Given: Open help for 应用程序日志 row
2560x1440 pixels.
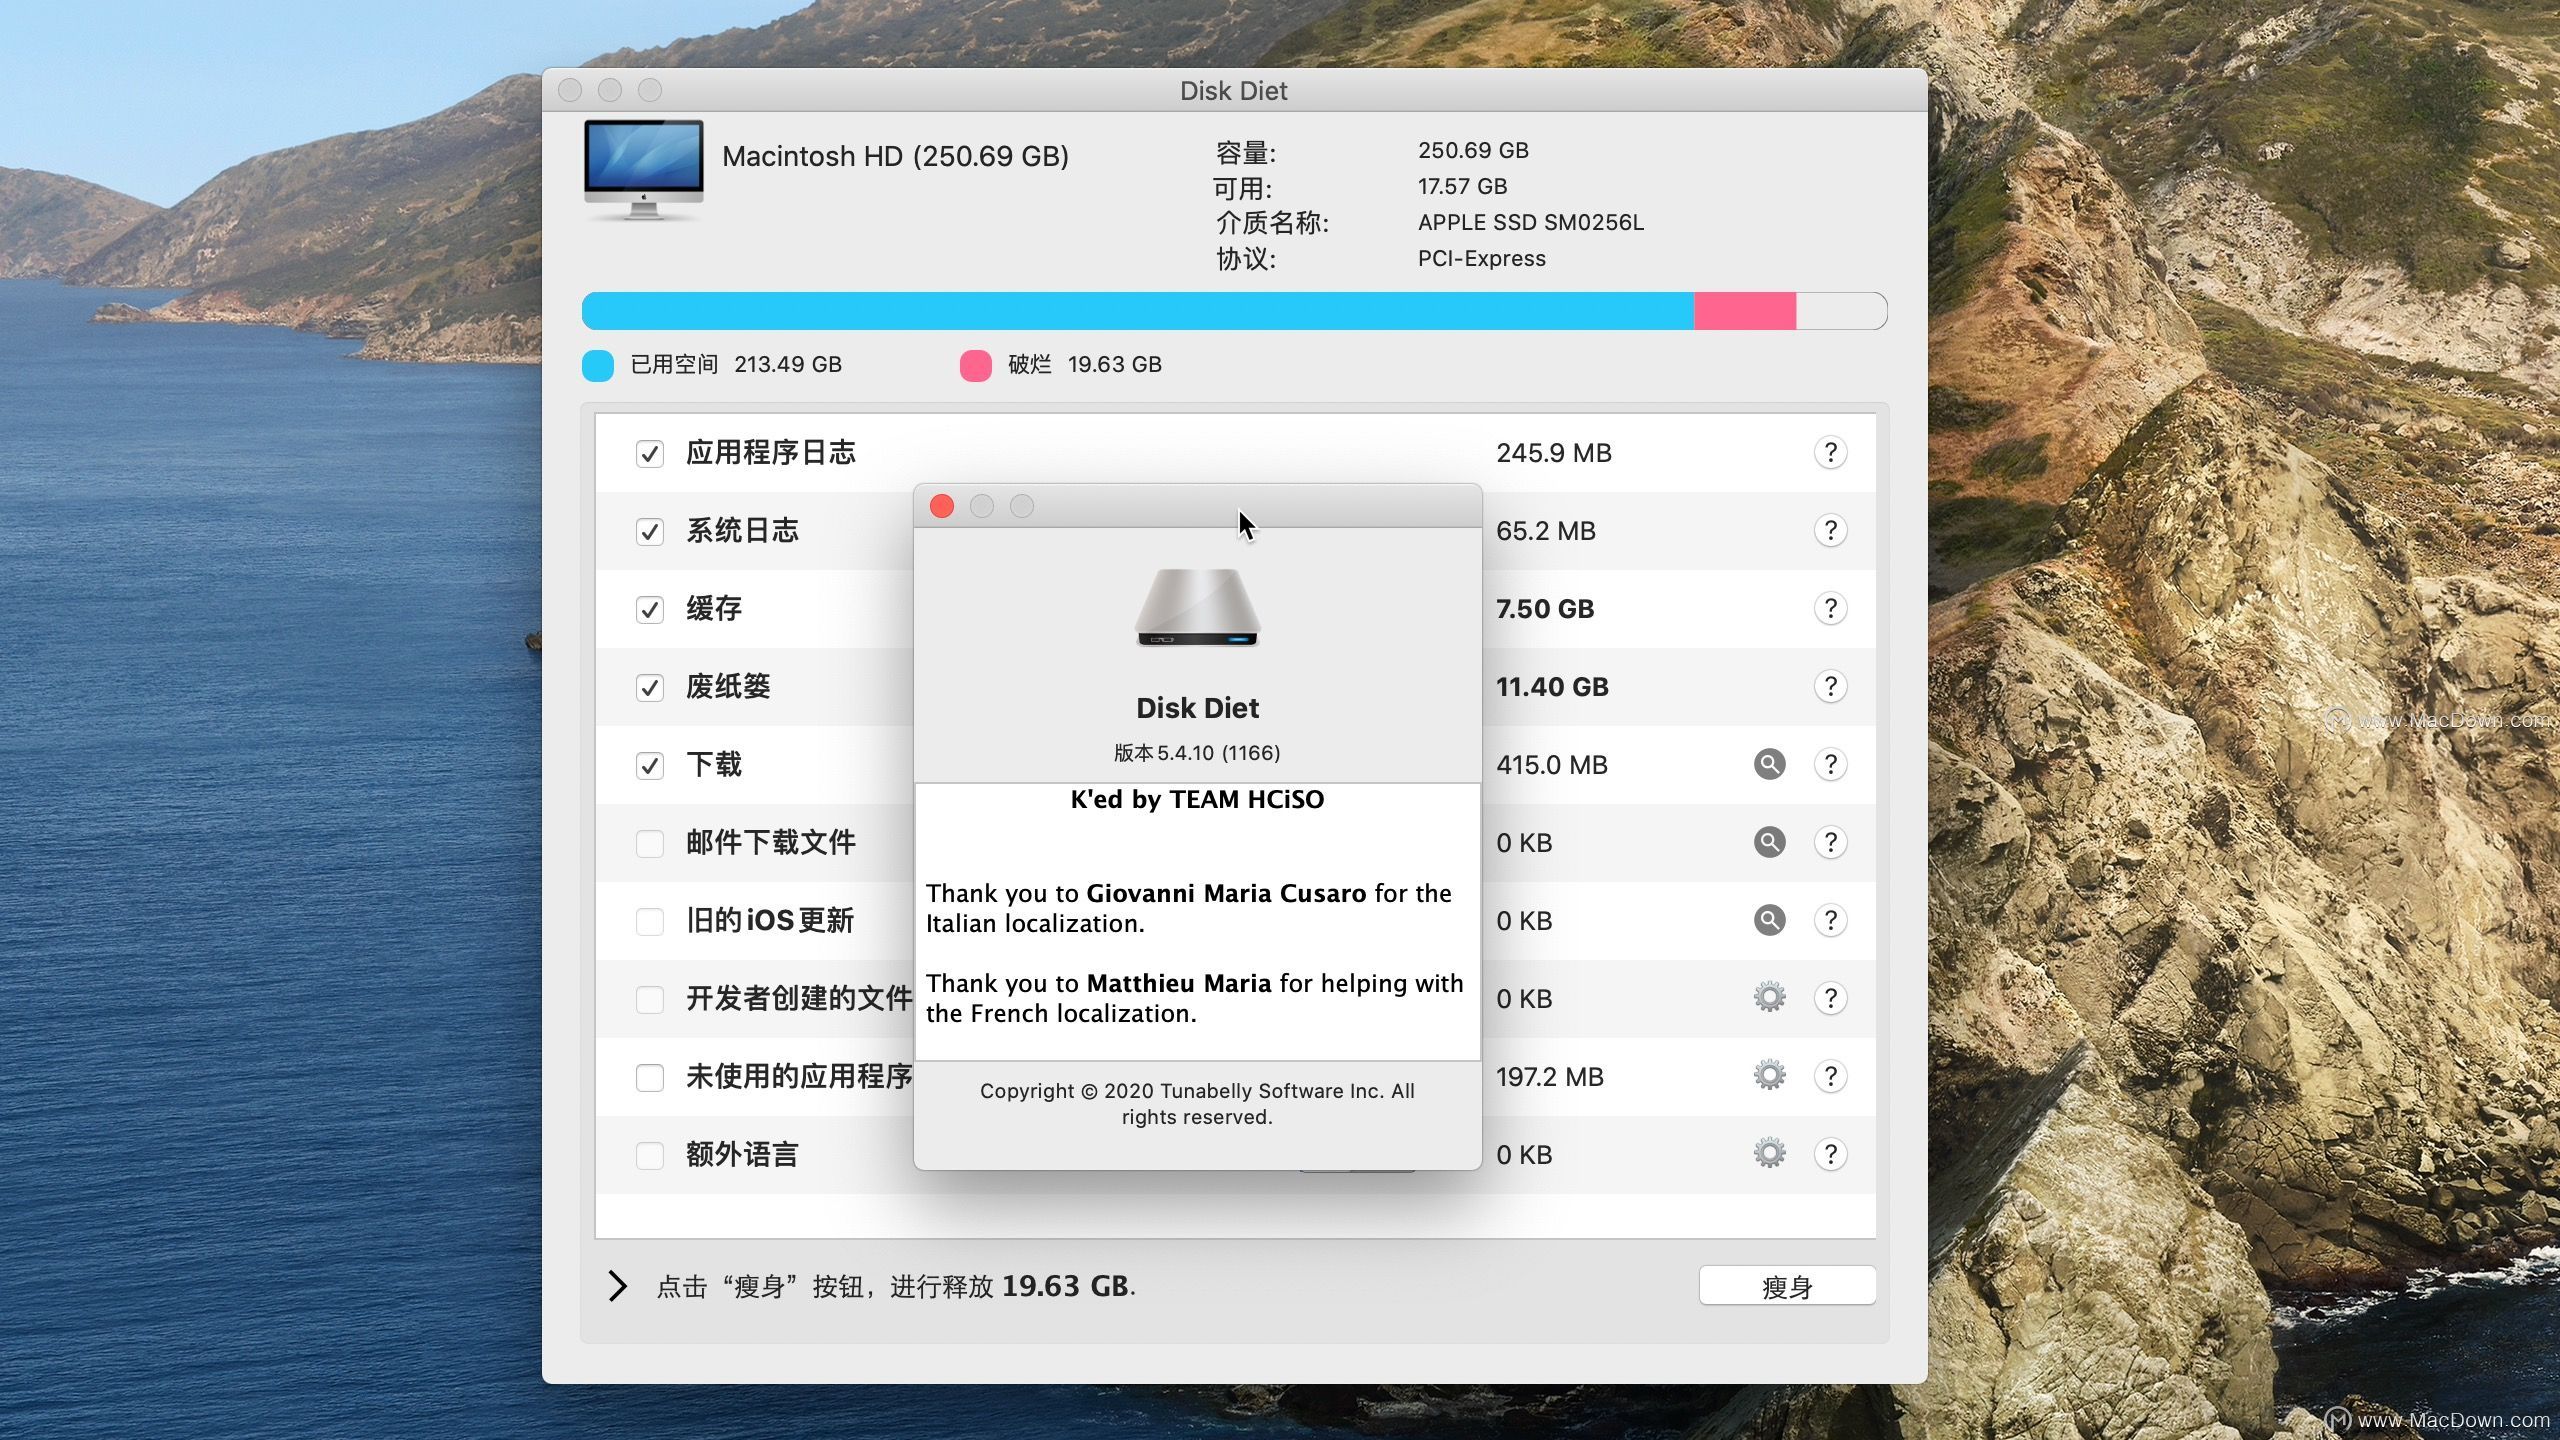Looking at the screenshot, I should point(1830,453).
